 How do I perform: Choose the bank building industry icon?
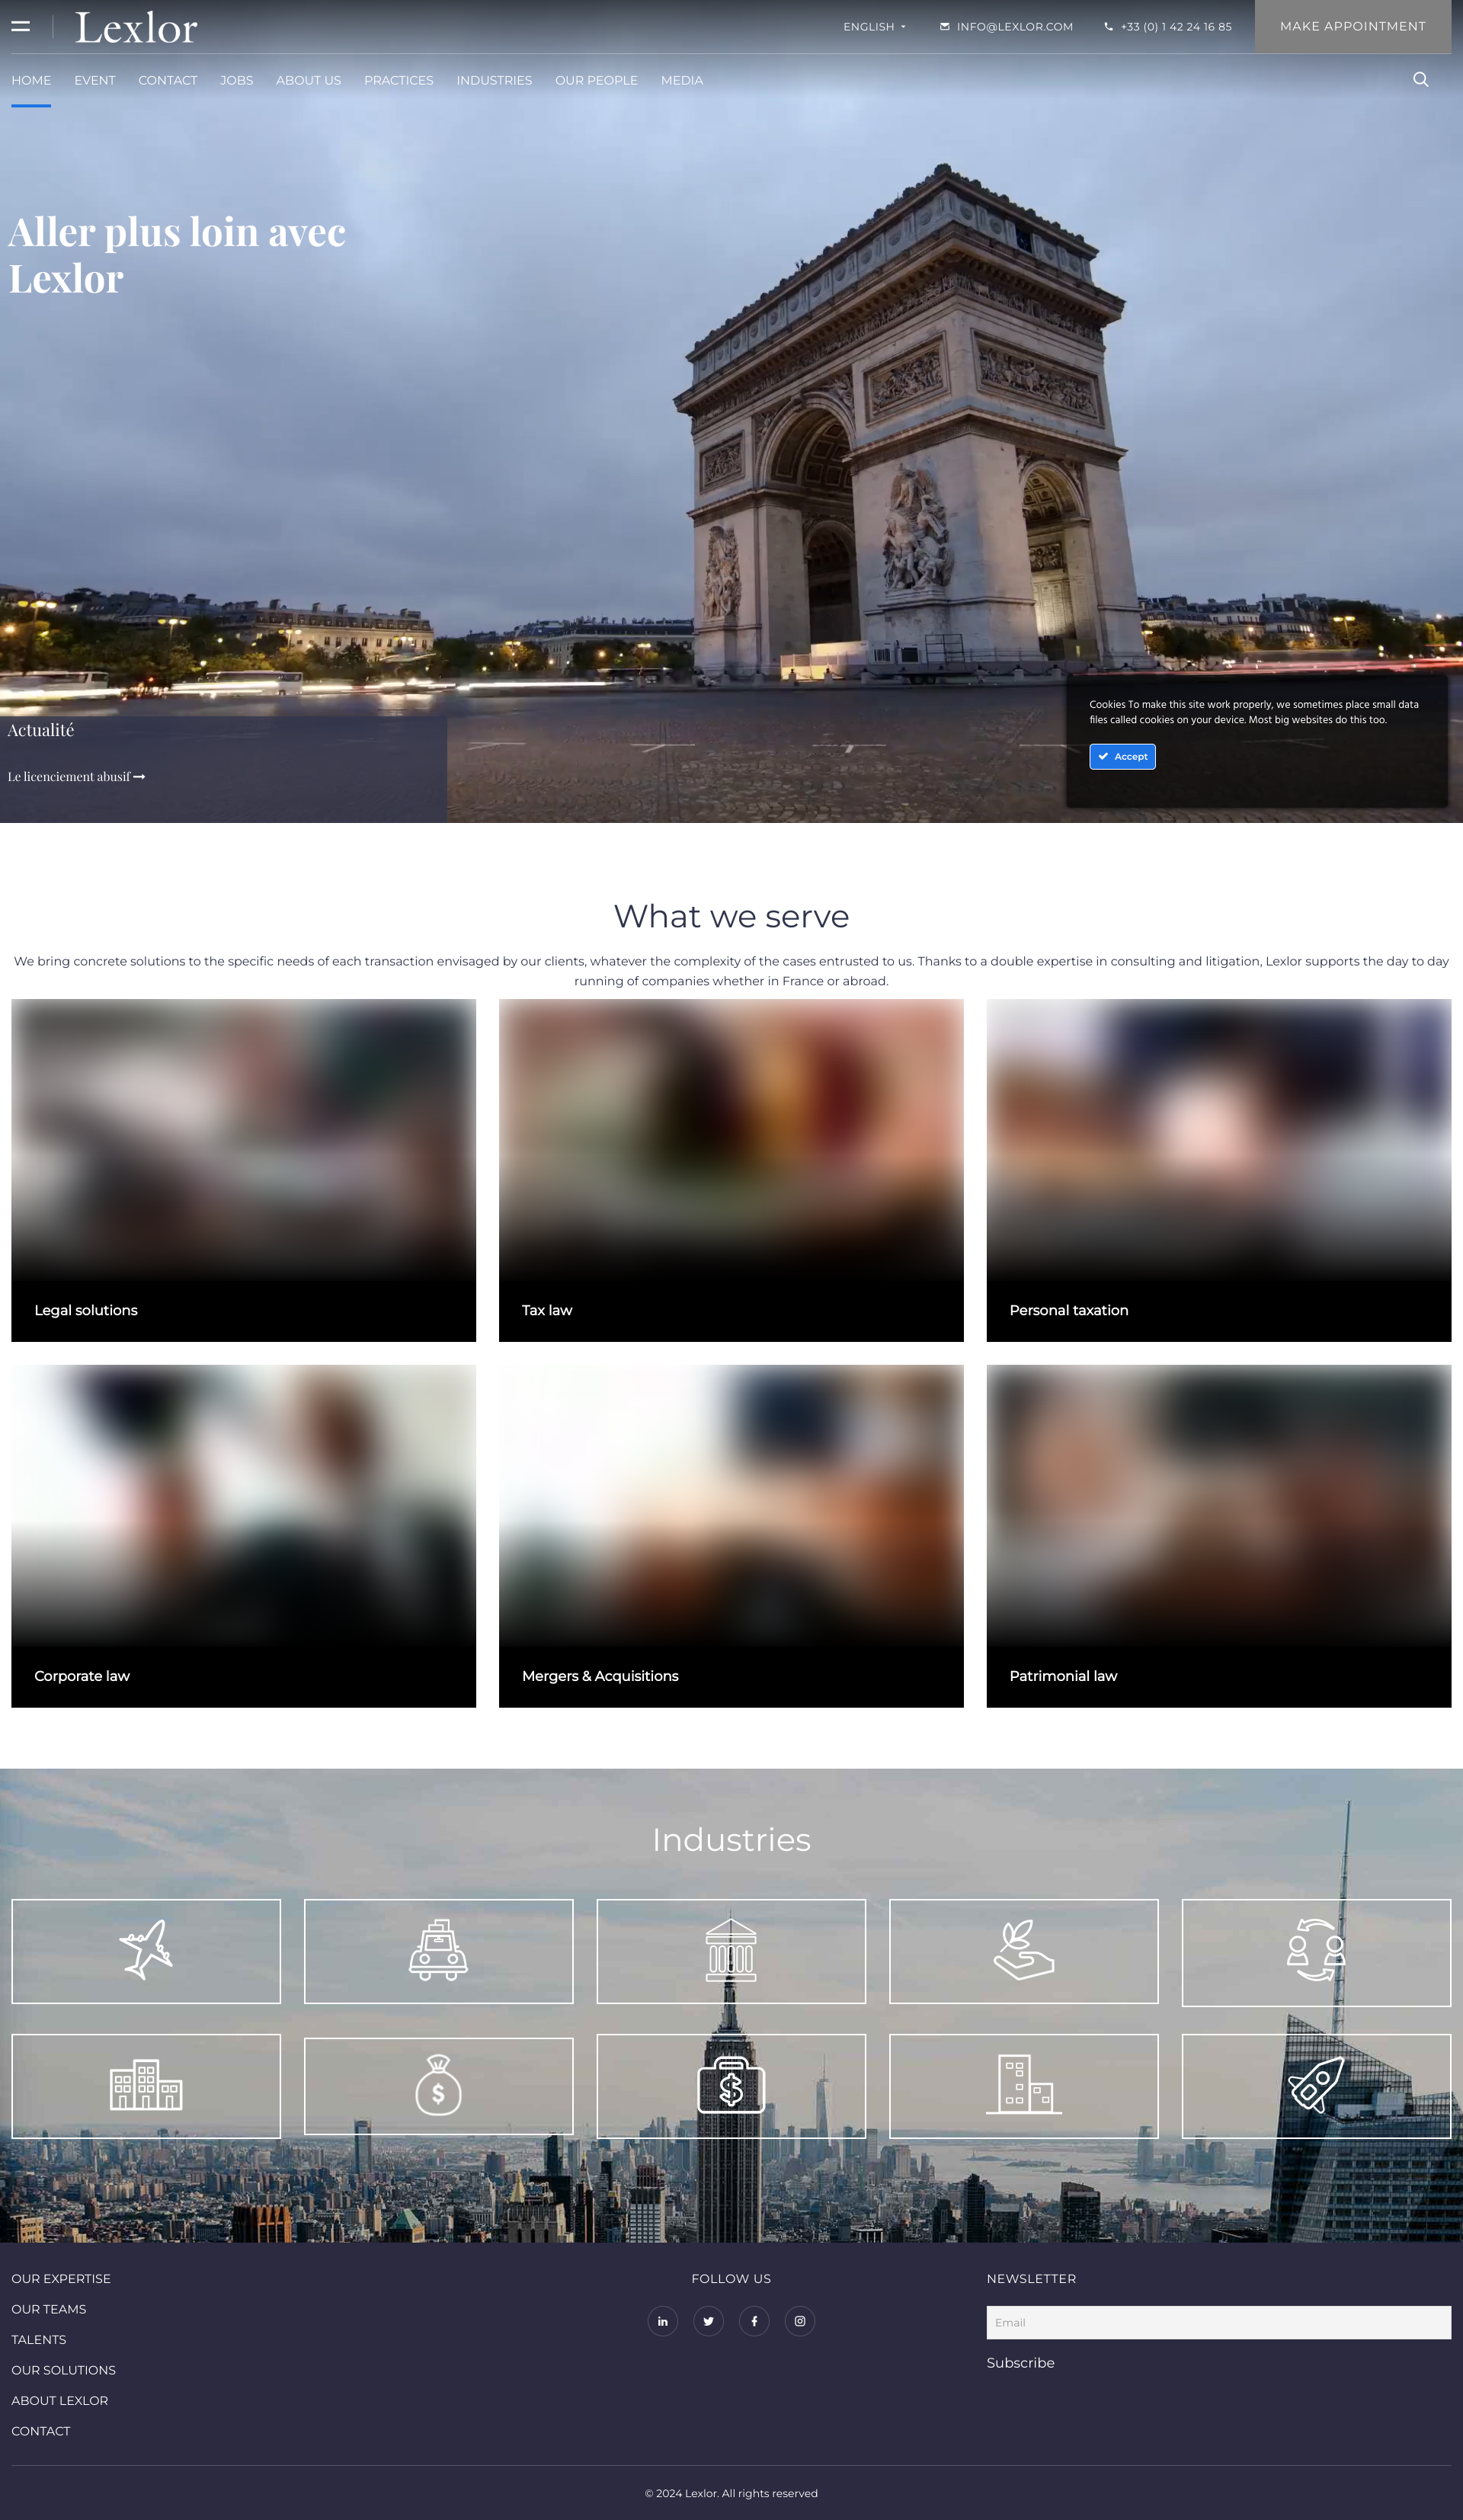(731, 1950)
